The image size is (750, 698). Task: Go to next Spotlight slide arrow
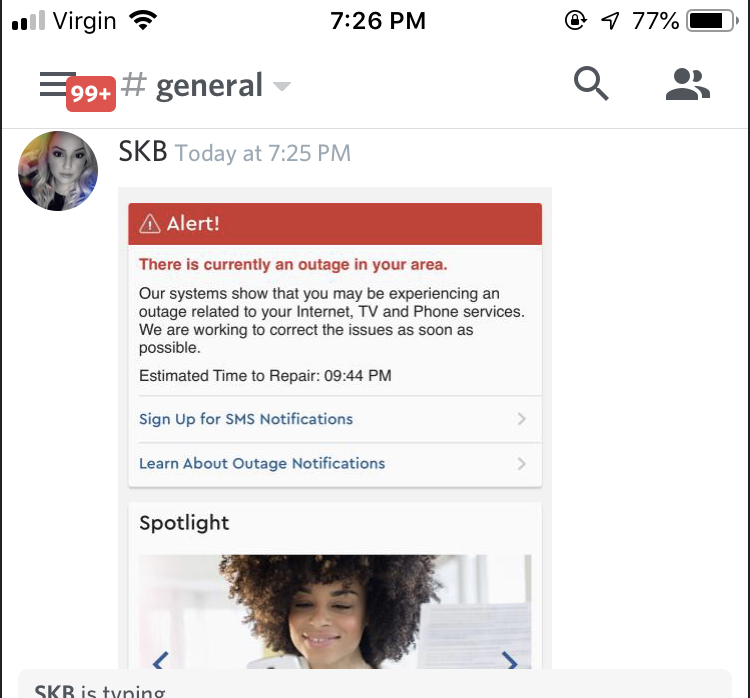[x=510, y=660]
